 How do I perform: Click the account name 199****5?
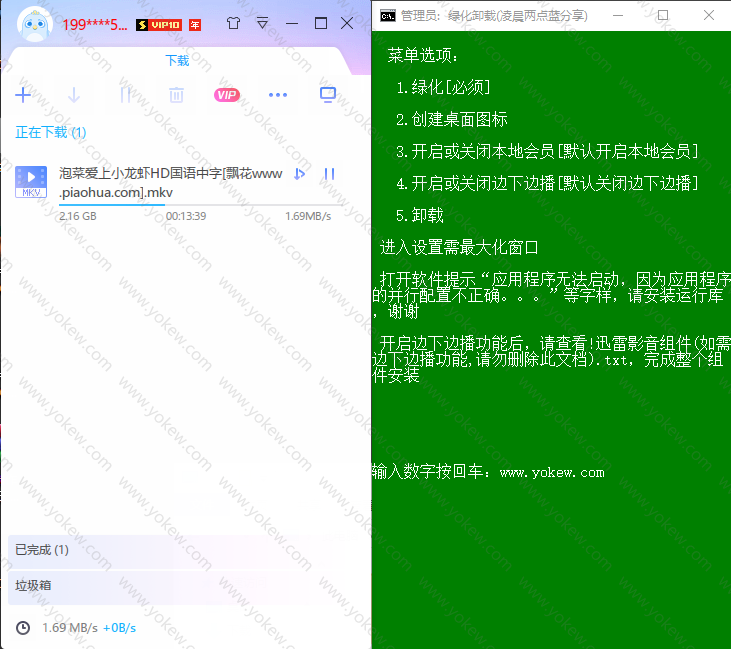[94, 24]
